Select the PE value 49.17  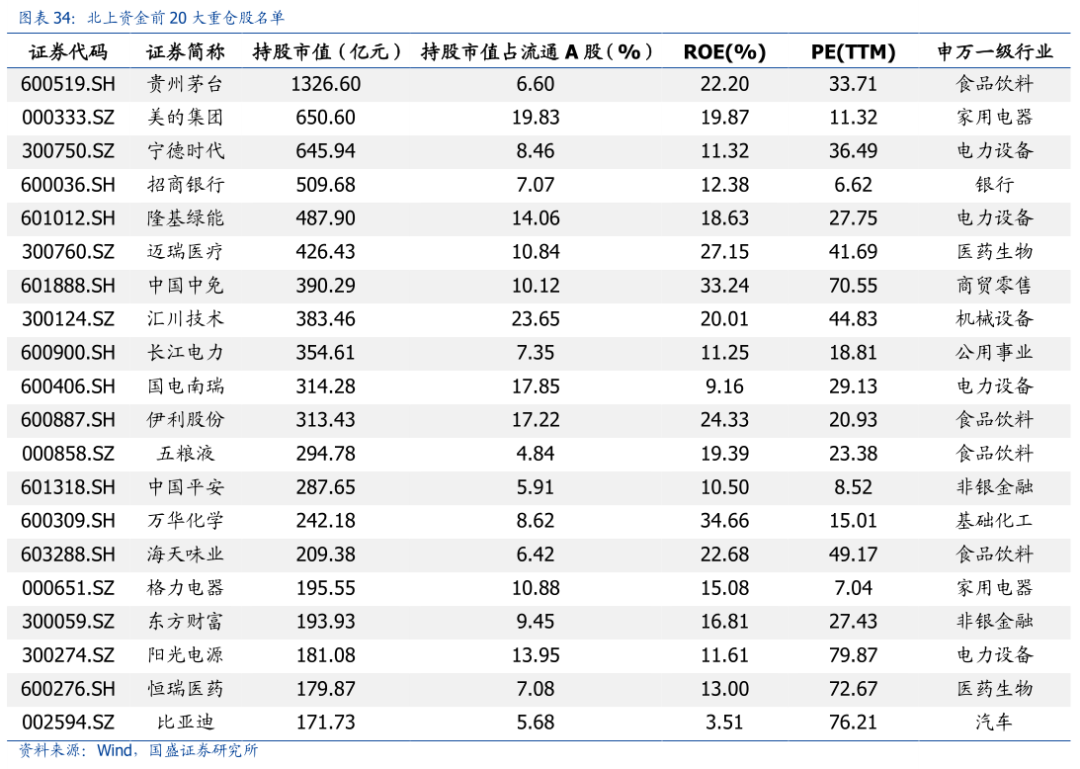[x=853, y=555]
